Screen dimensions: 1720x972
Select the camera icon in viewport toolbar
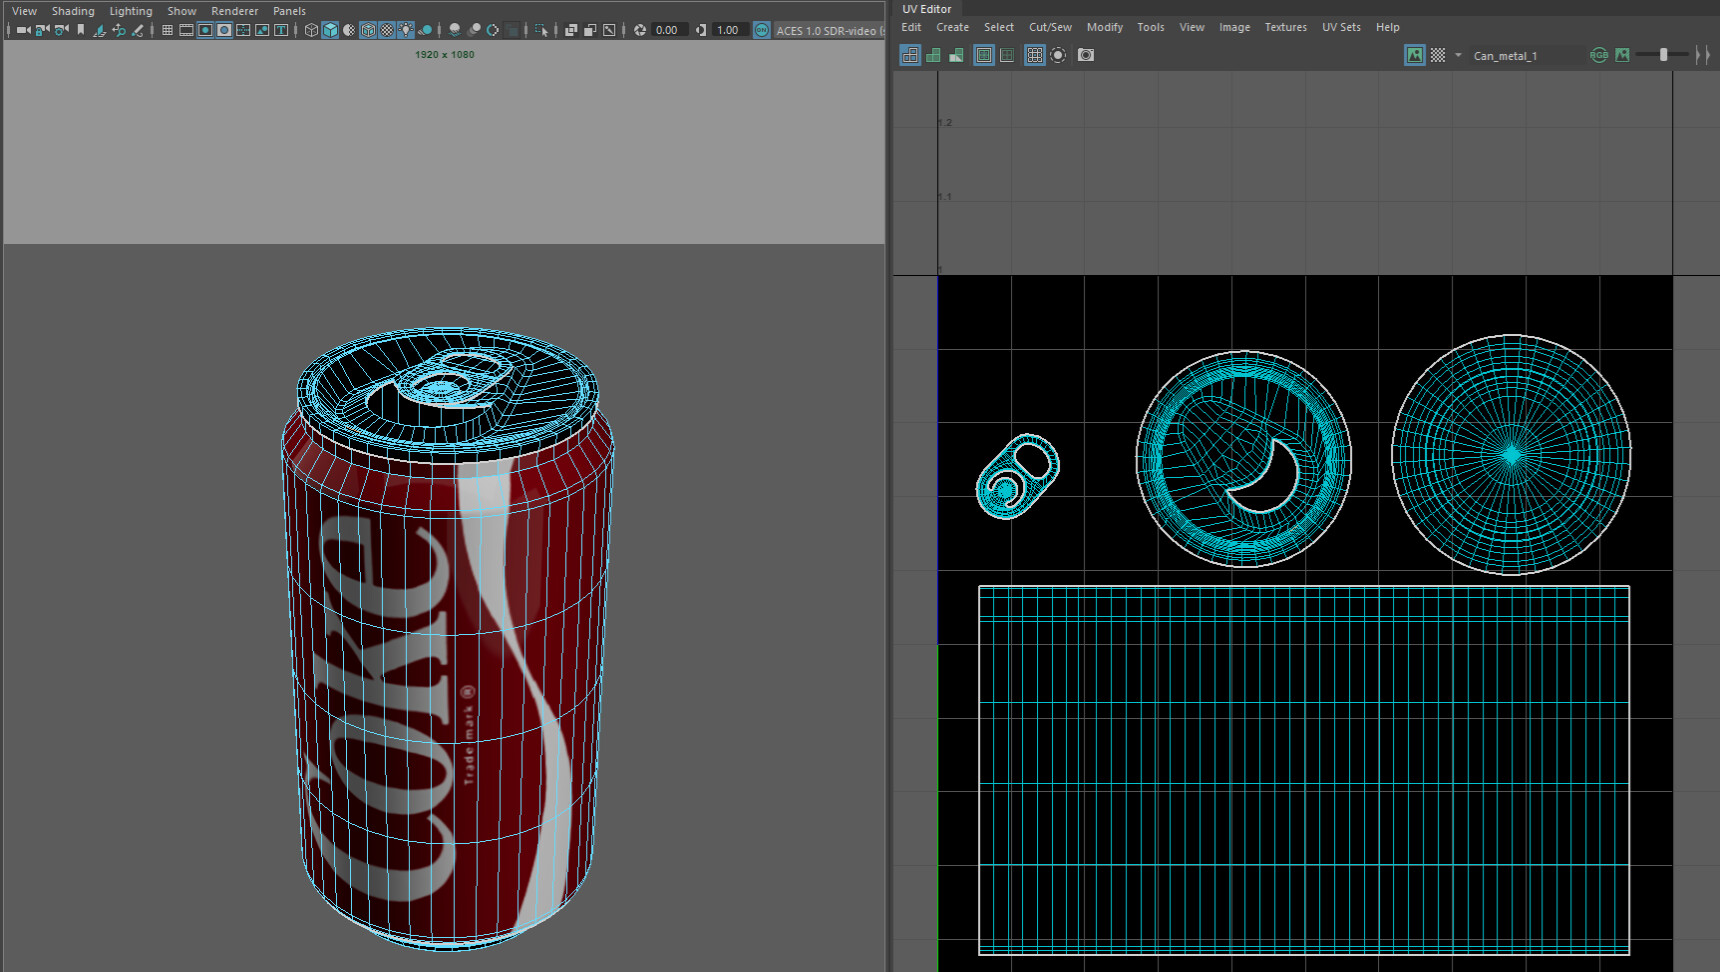tap(23, 30)
